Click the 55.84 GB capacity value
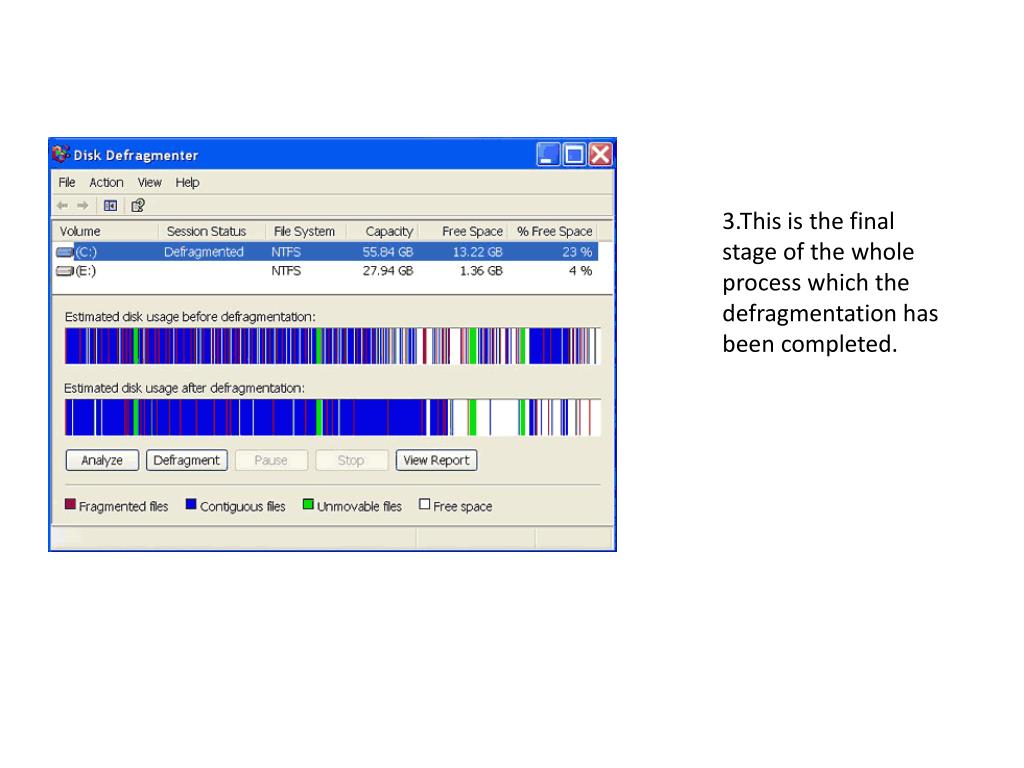 point(388,252)
